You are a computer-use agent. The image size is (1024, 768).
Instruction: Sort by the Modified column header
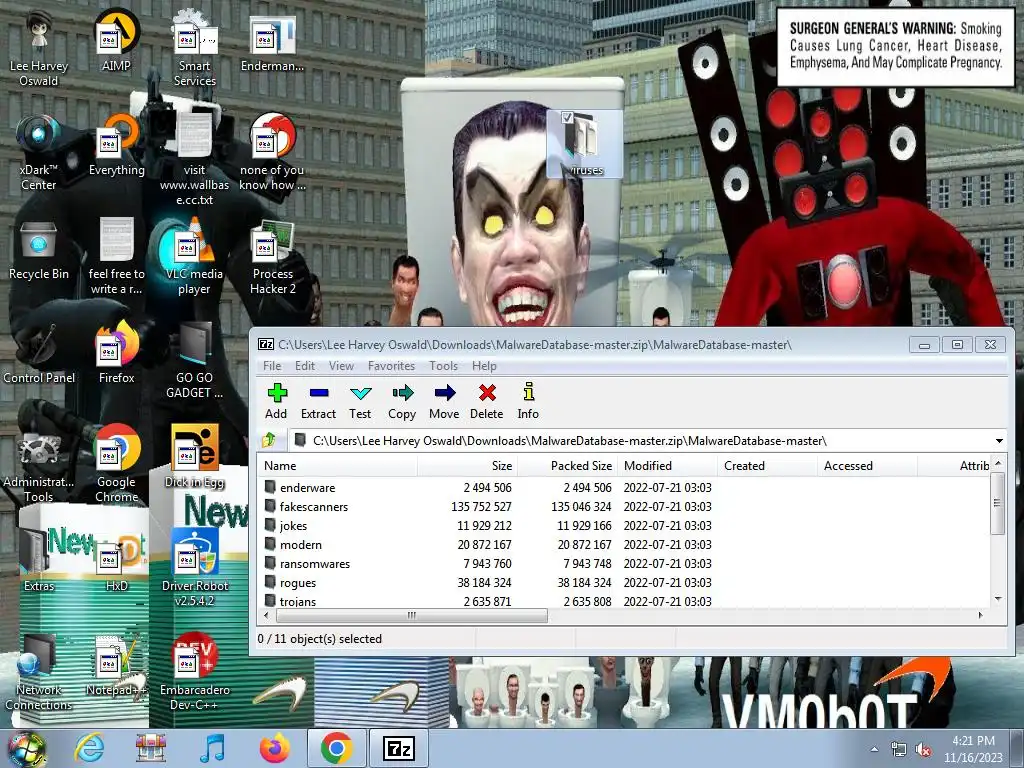667,466
